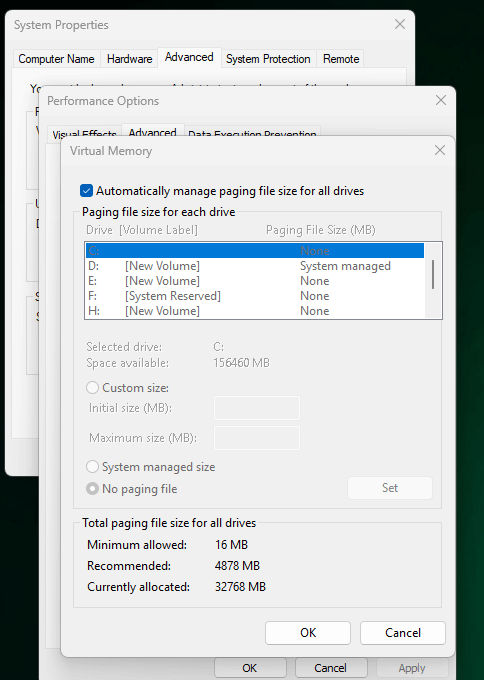Screen dimensions: 484x680
Task: Select drive H: New Volume row
Action: [x=255, y=311]
